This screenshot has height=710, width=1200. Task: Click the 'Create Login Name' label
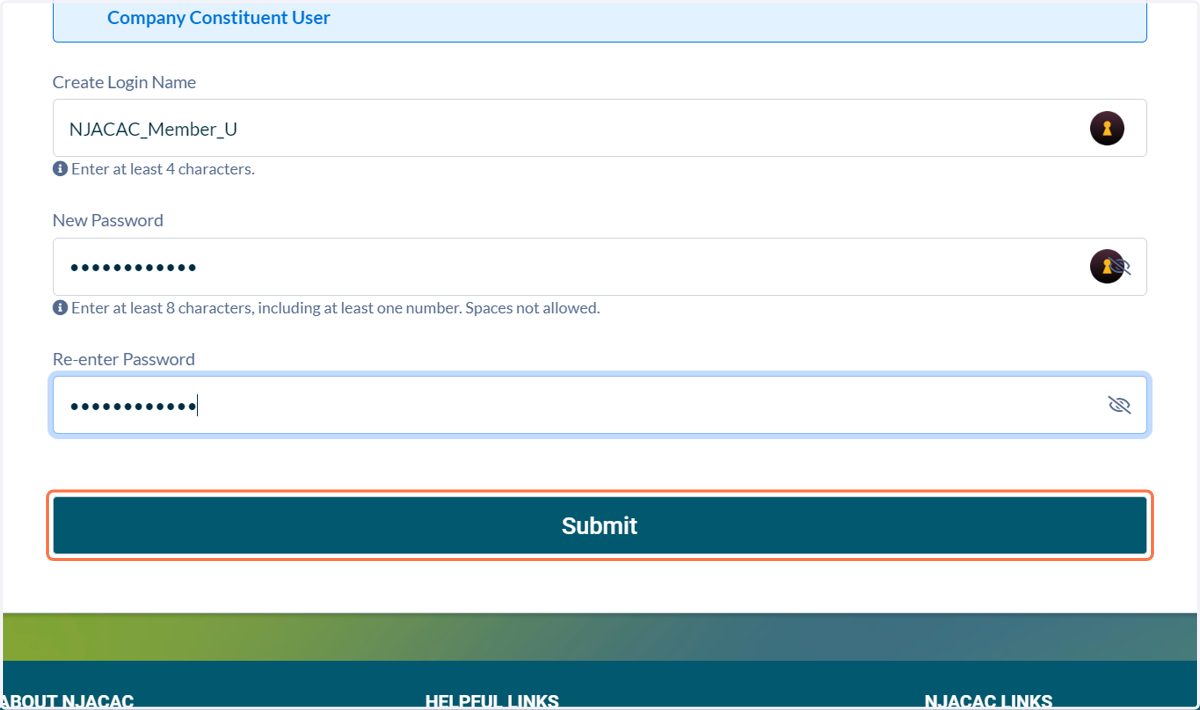[124, 82]
